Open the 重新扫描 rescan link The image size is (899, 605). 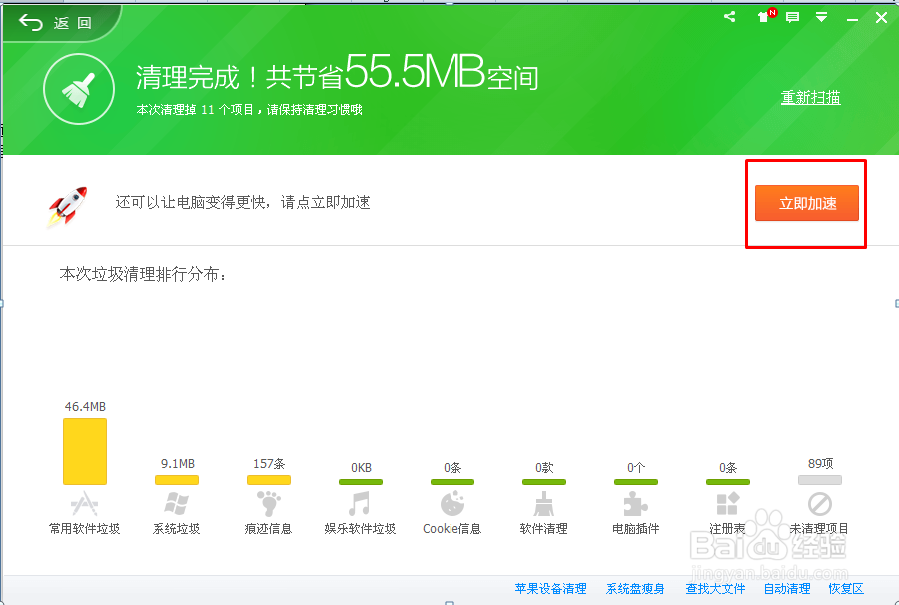pos(810,97)
